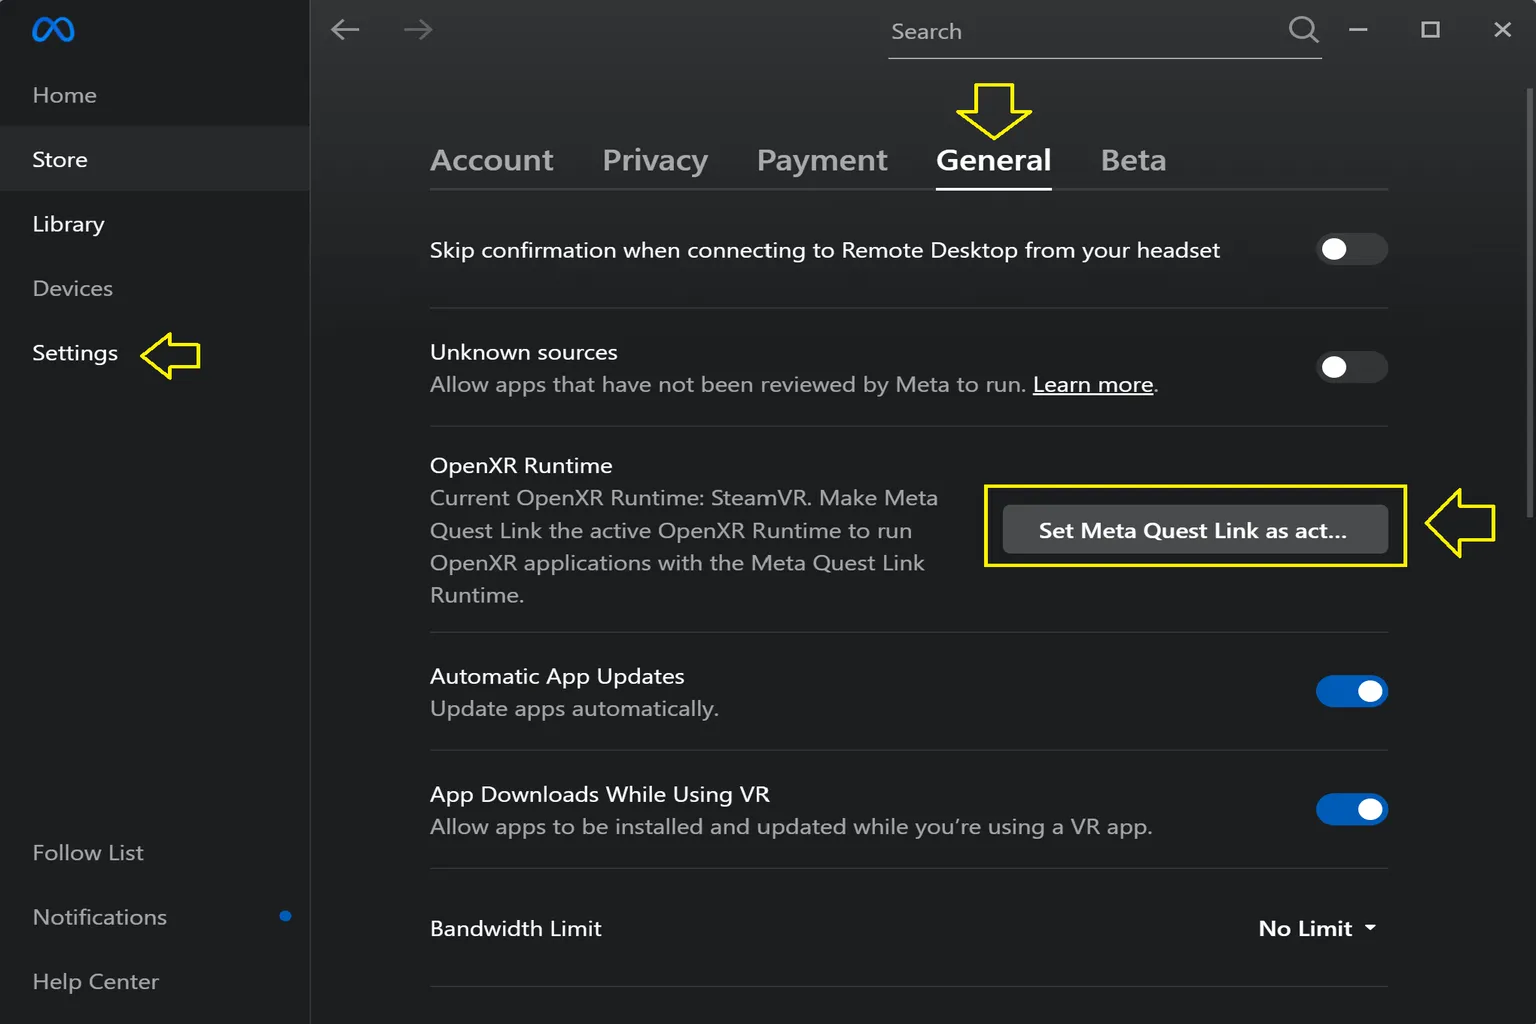Enable the Unknown sources switch
The image size is (1536, 1024).
[x=1351, y=367]
